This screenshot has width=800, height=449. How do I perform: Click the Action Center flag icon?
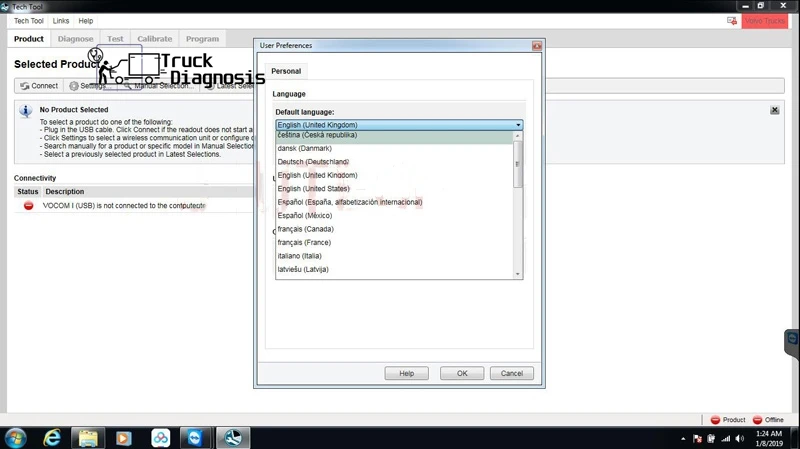click(697, 439)
